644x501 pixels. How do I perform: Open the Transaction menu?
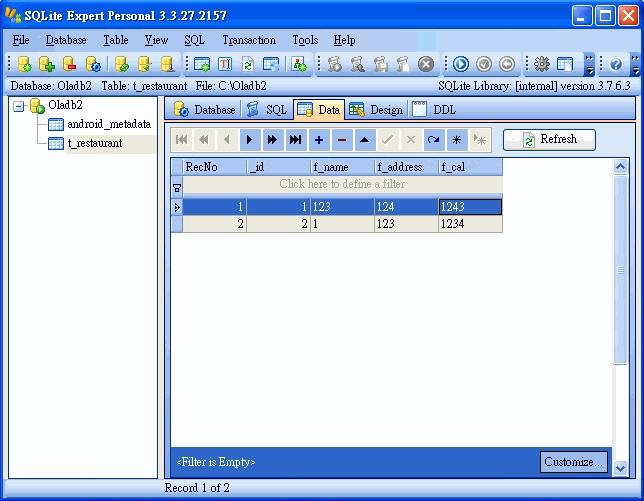pyautogui.click(x=249, y=40)
